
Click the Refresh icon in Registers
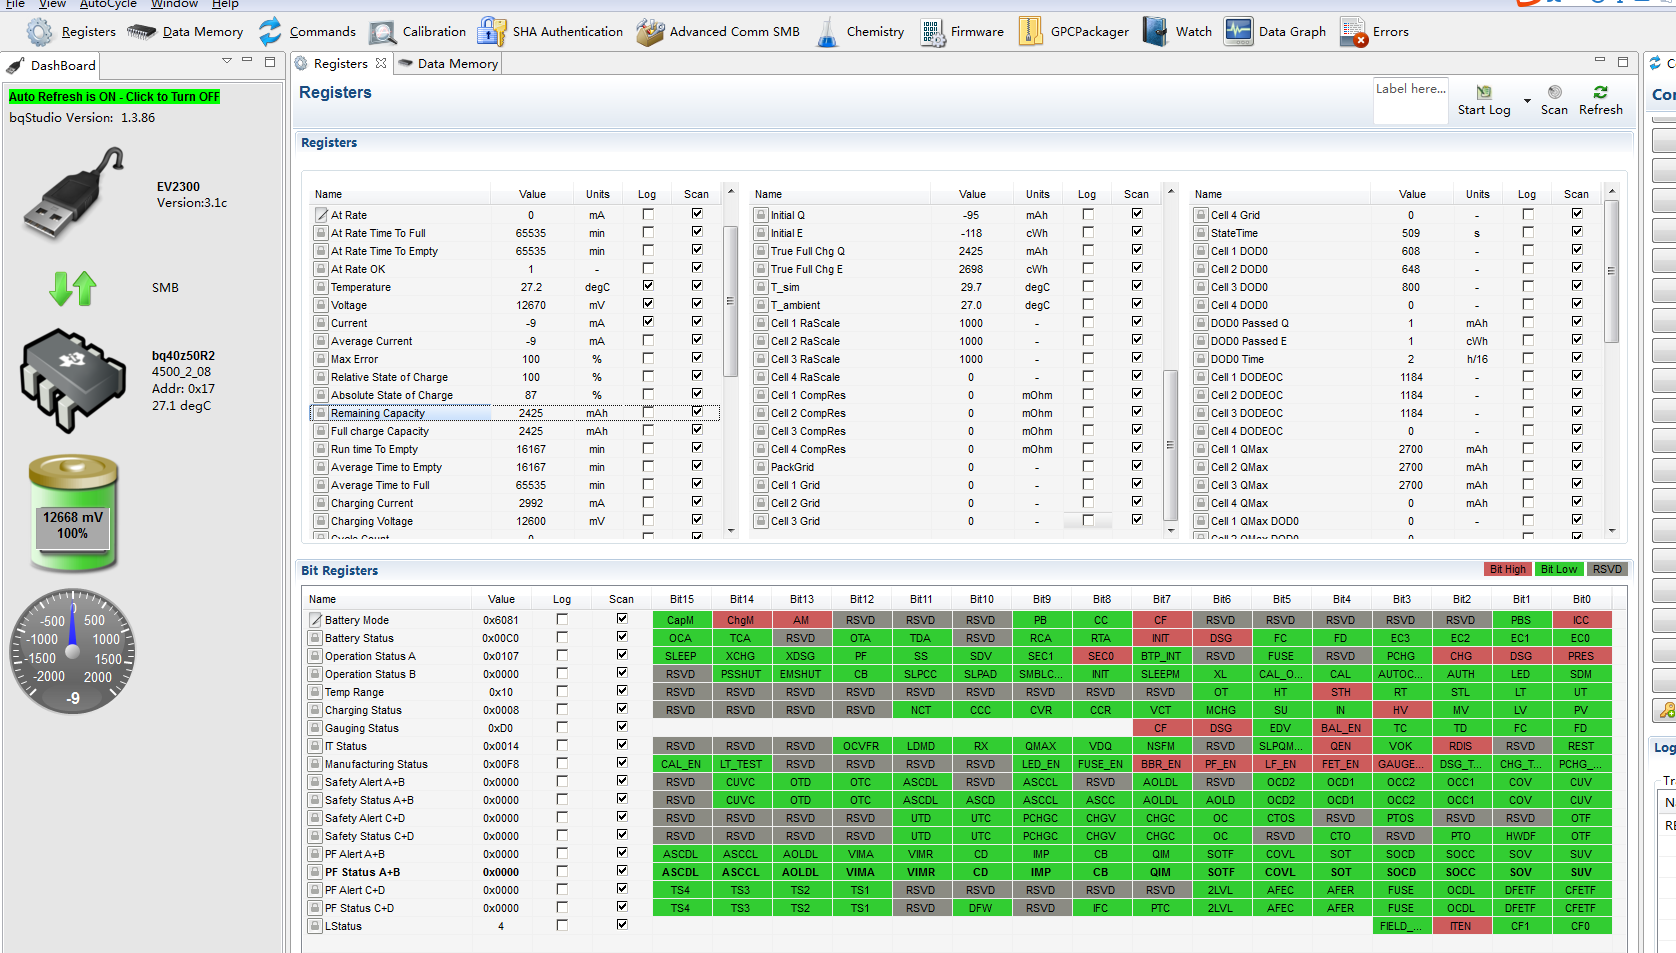1600,92
